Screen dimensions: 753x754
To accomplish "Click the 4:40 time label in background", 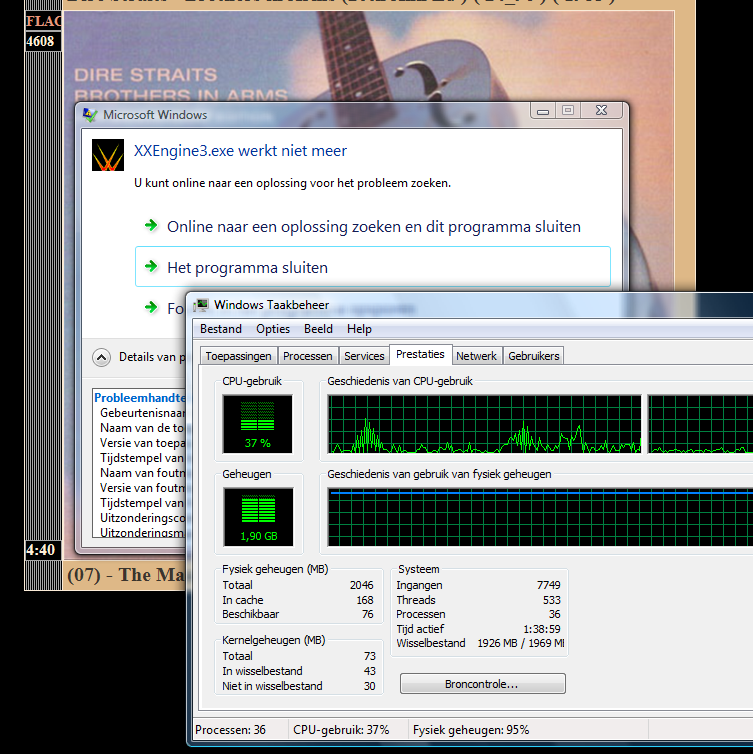I will pyautogui.click(x=41, y=550).
